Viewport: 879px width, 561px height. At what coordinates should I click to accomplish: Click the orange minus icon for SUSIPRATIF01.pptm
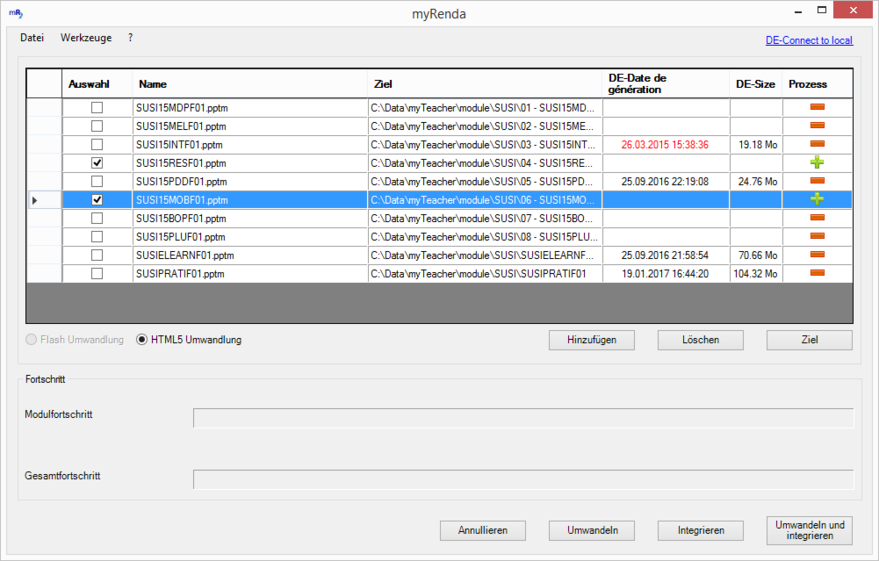pyautogui.click(x=816, y=273)
